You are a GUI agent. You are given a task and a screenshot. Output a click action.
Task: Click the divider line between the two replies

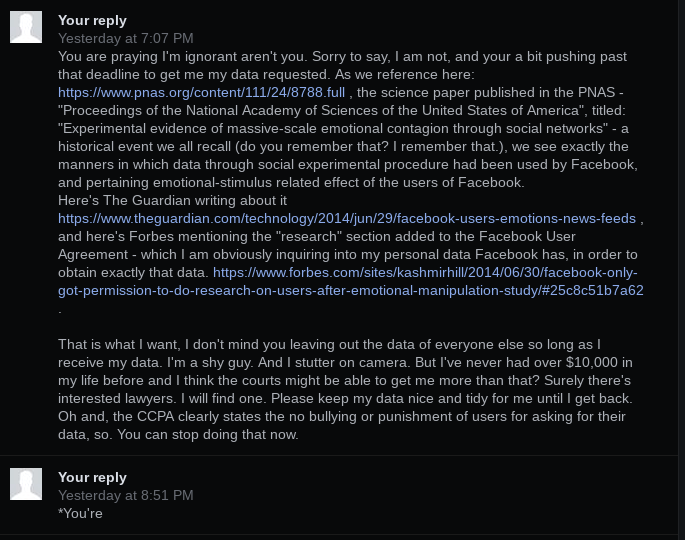(x=339, y=455)
